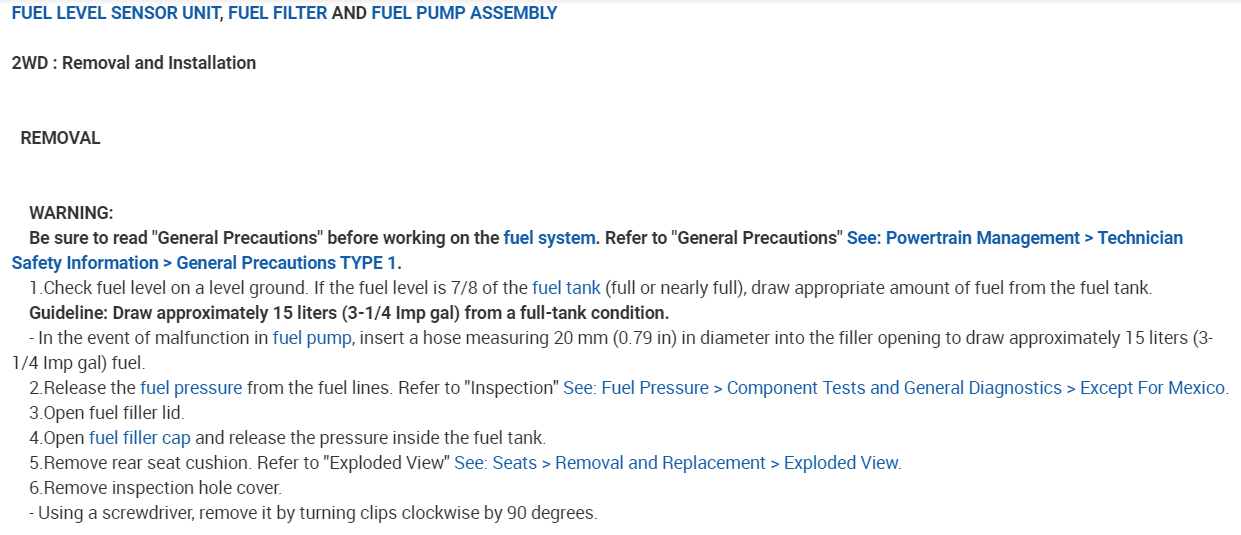
Task: Open the Powertrain Management General Precautions reference
Action: click(x=1014, y=238)
